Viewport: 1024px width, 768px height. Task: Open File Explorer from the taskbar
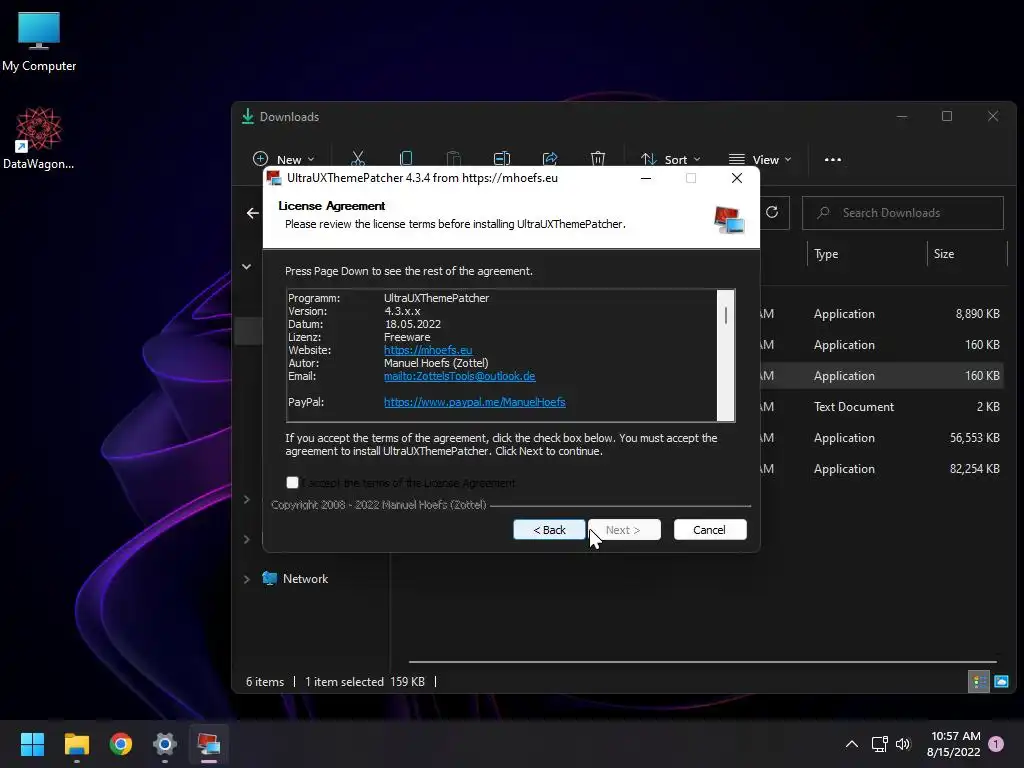[76, 744]
